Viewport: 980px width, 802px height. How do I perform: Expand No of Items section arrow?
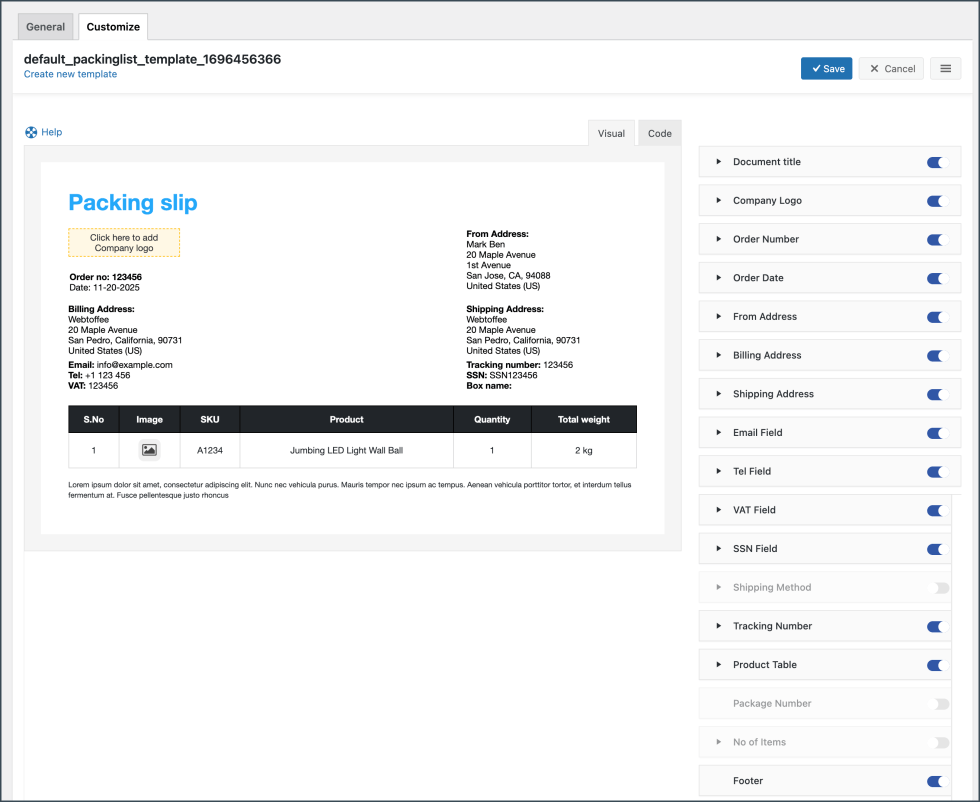719,743
